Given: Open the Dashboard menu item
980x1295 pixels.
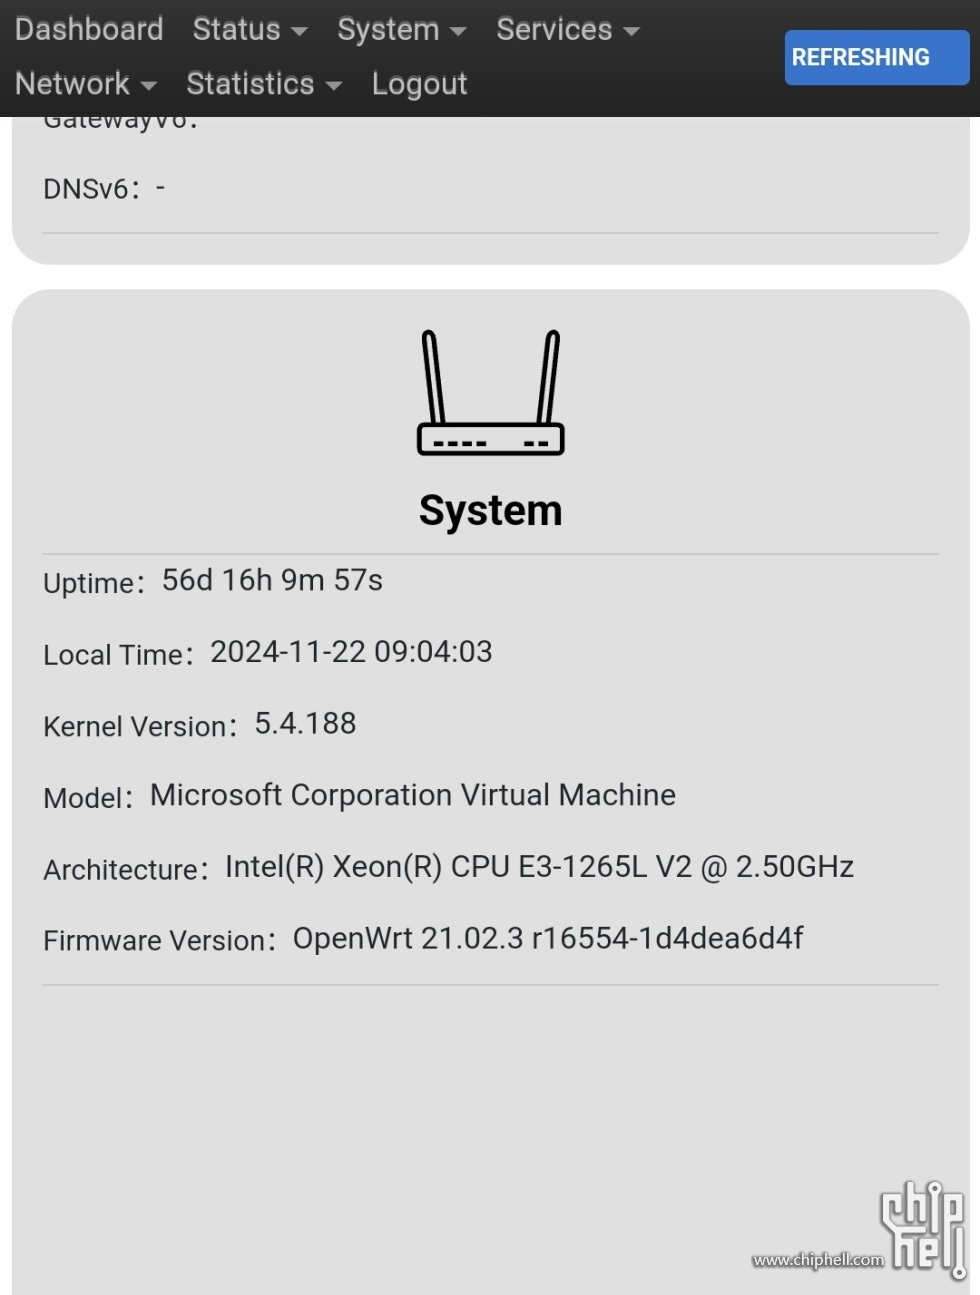Looking at the screenshot, I should tap(89, 29).
